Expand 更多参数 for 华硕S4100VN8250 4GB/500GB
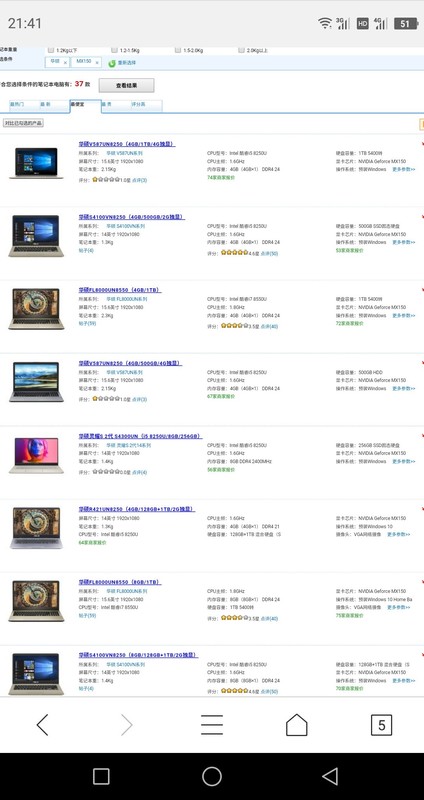424x800 pixels. [x=404, y=242]
